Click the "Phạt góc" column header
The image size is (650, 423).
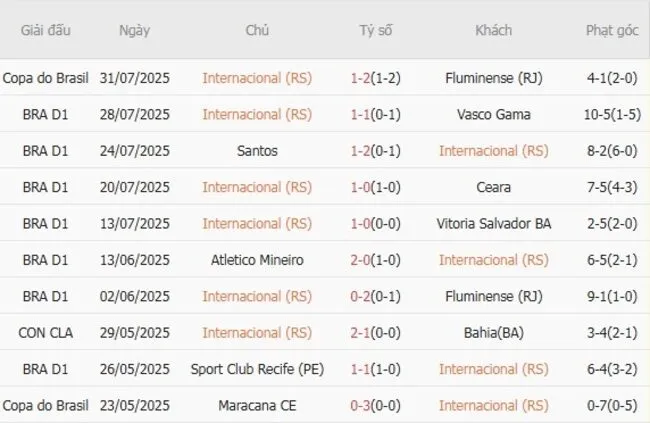pos(612,30)
